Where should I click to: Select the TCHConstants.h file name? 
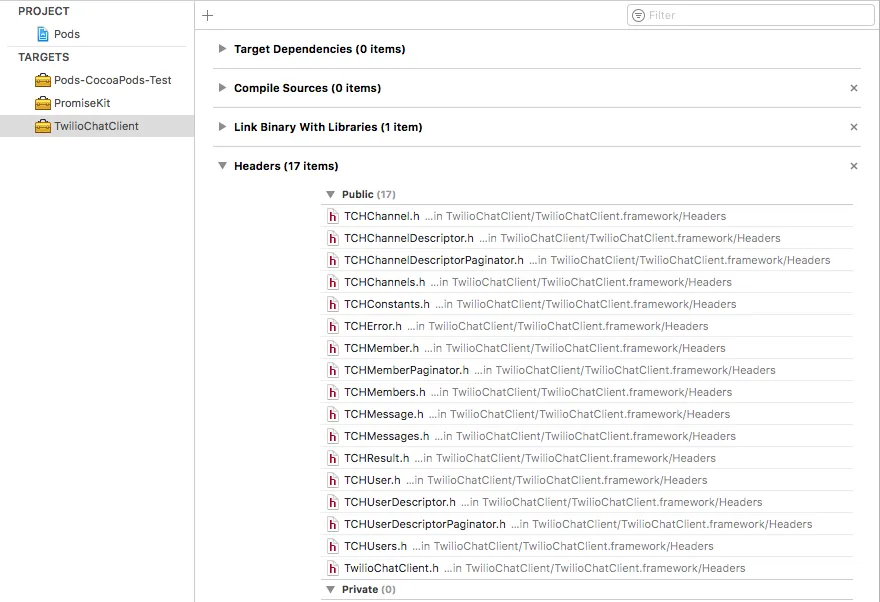(387, 304)
